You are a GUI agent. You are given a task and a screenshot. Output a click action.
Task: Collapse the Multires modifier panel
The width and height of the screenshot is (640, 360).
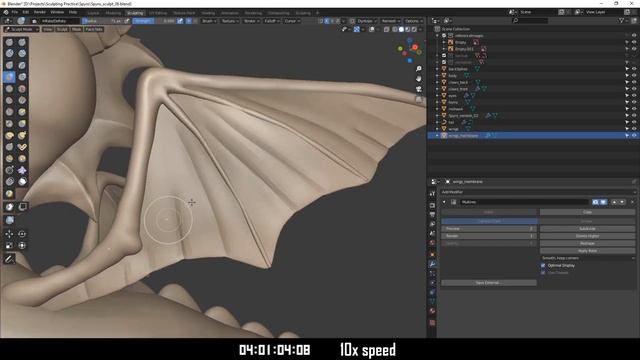(x=444, y=202)
